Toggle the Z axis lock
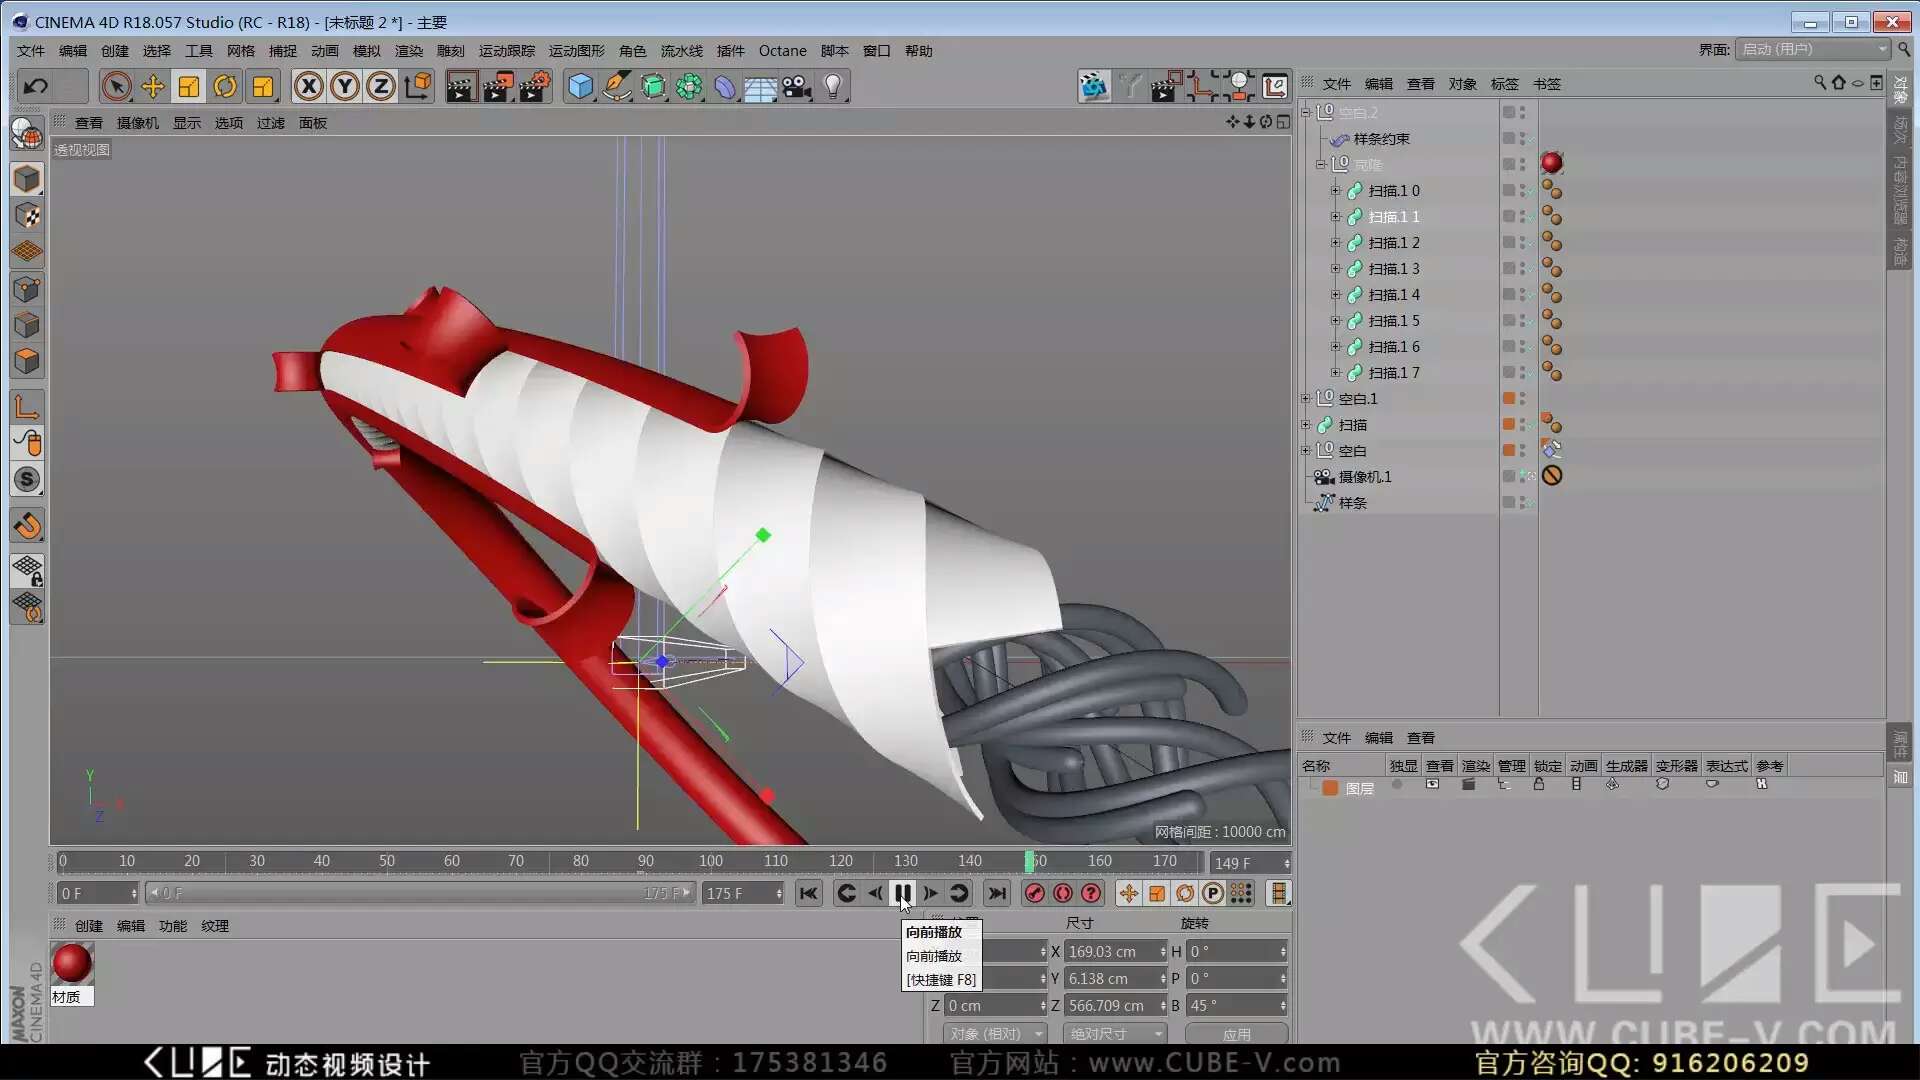Screen dimensions: 1920x1080 (381, 87)
